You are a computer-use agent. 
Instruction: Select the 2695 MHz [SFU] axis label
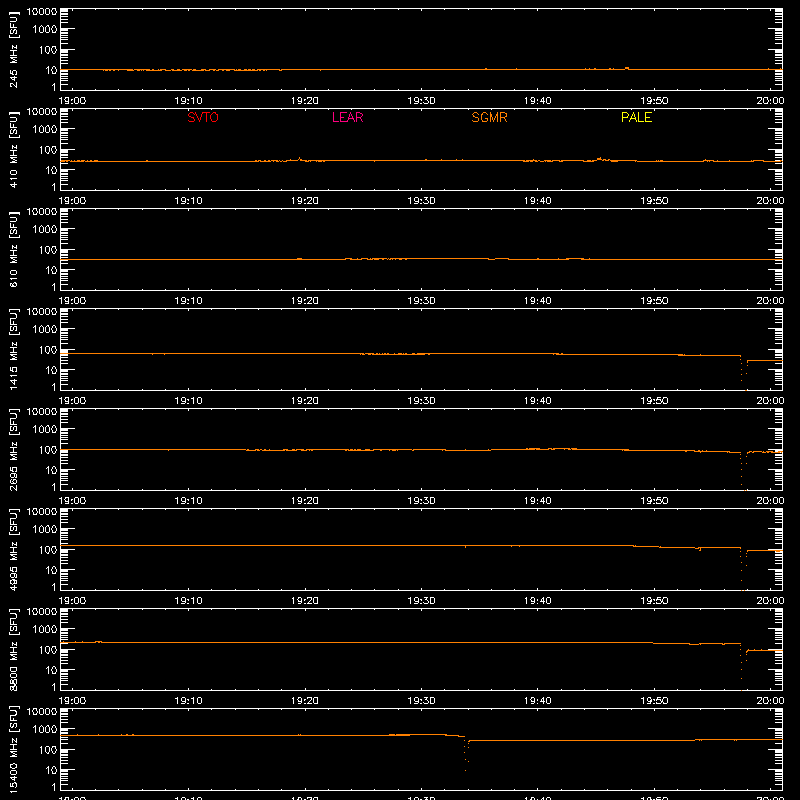click(14, 450)
